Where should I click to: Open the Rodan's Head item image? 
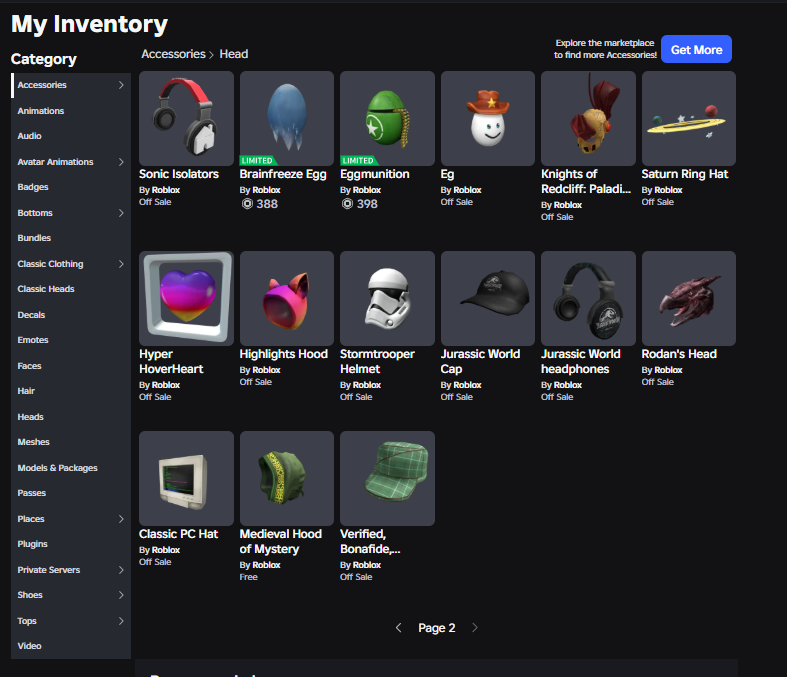click(689, 298)
